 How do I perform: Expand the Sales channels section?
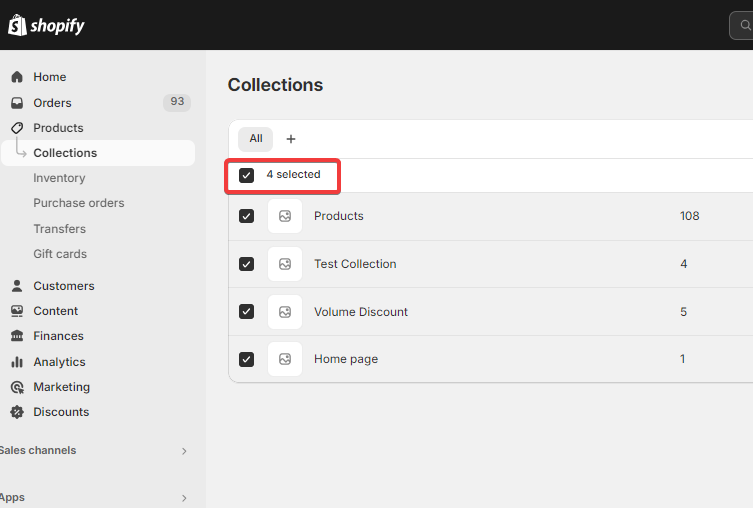(x=184, y=451)
